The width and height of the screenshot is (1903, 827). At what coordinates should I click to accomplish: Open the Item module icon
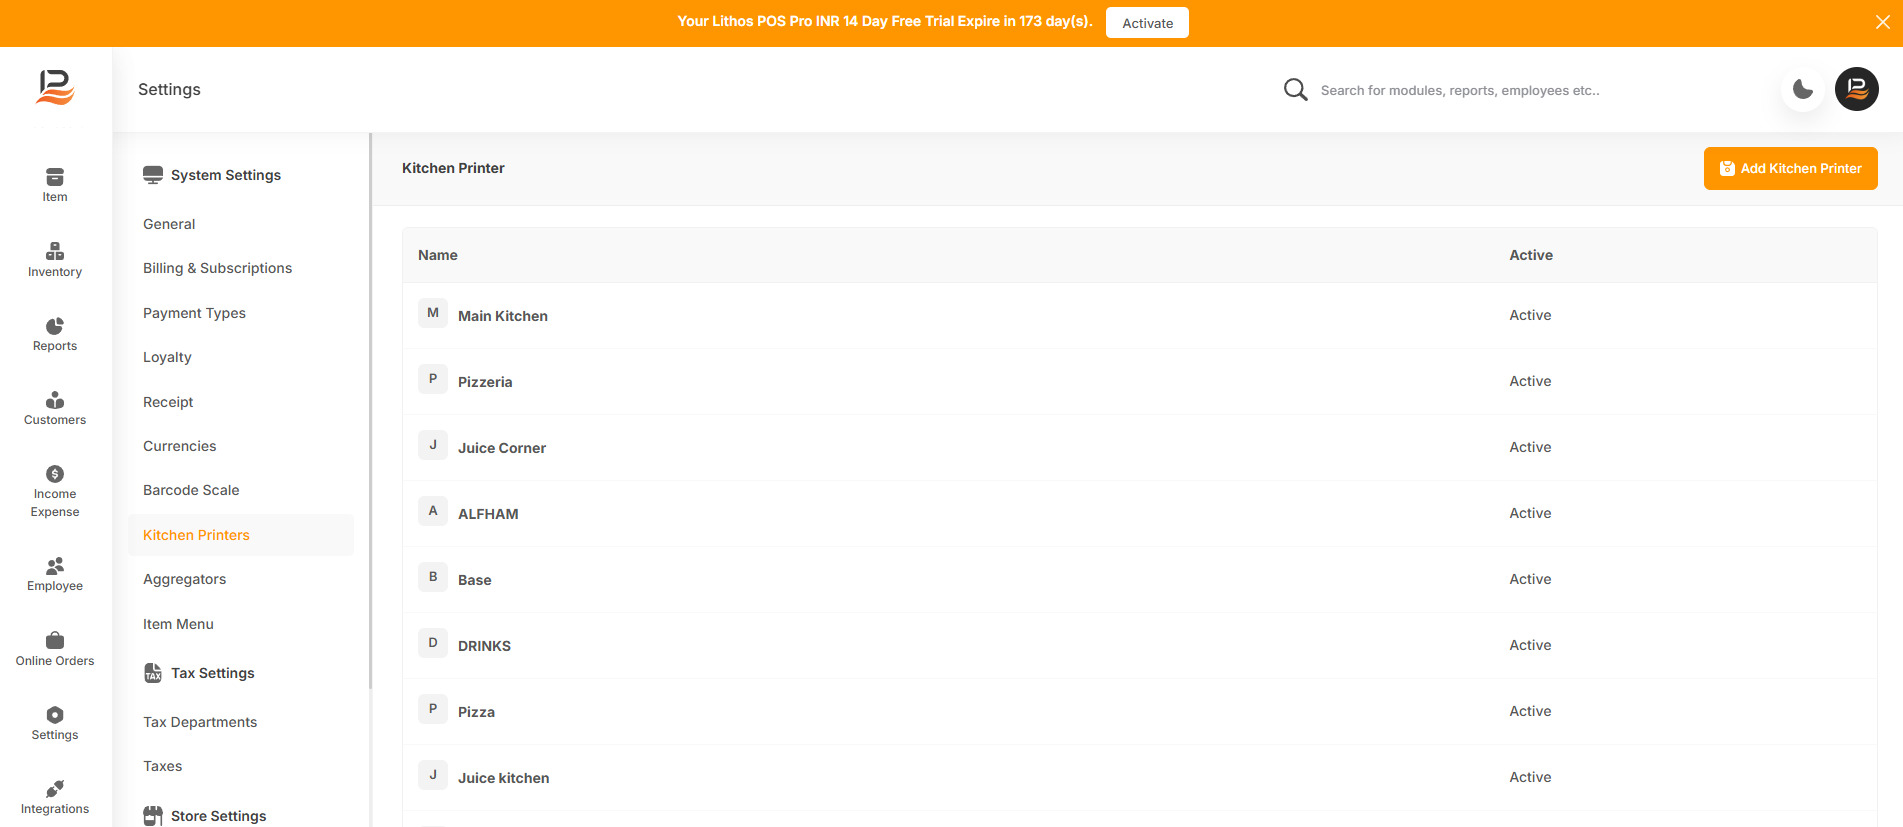tap(55, 177)
